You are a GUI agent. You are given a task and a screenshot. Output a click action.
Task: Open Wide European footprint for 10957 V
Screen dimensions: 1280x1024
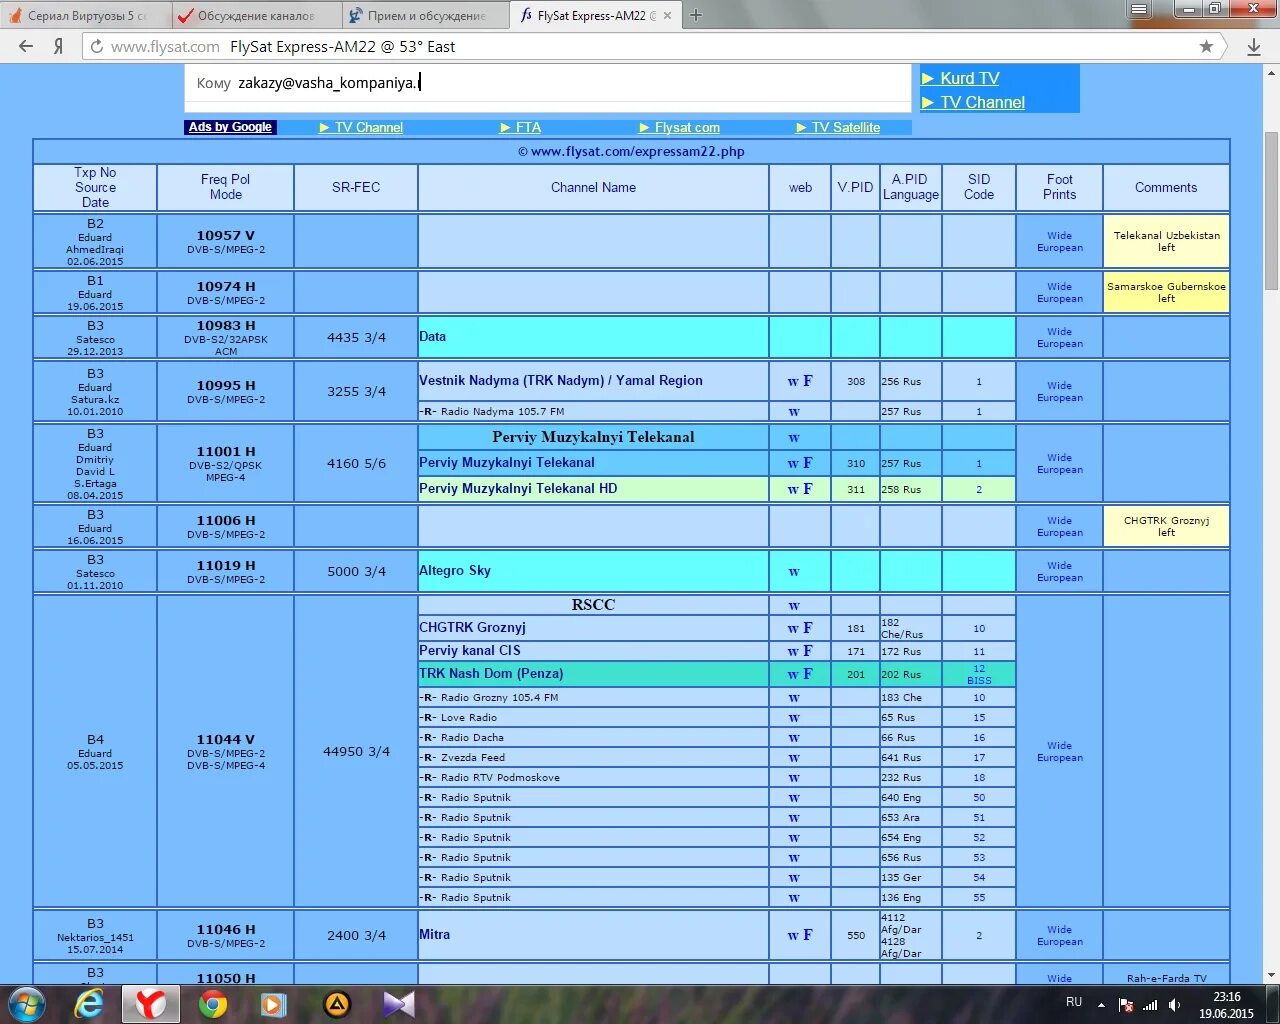(x=1059, y=242)
